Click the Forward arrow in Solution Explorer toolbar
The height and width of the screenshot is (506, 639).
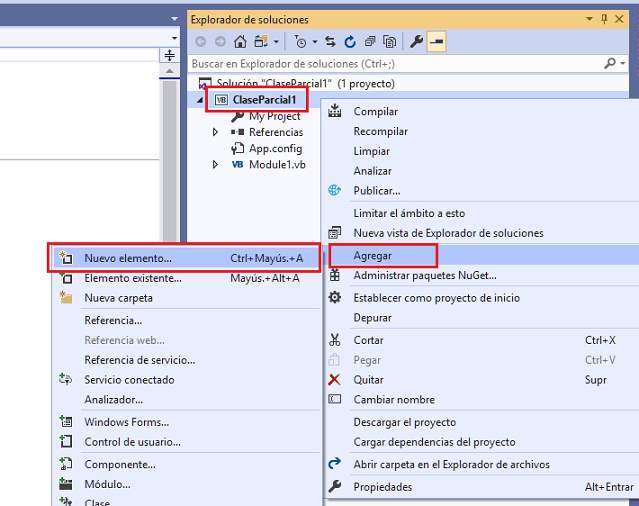[220, 42]
